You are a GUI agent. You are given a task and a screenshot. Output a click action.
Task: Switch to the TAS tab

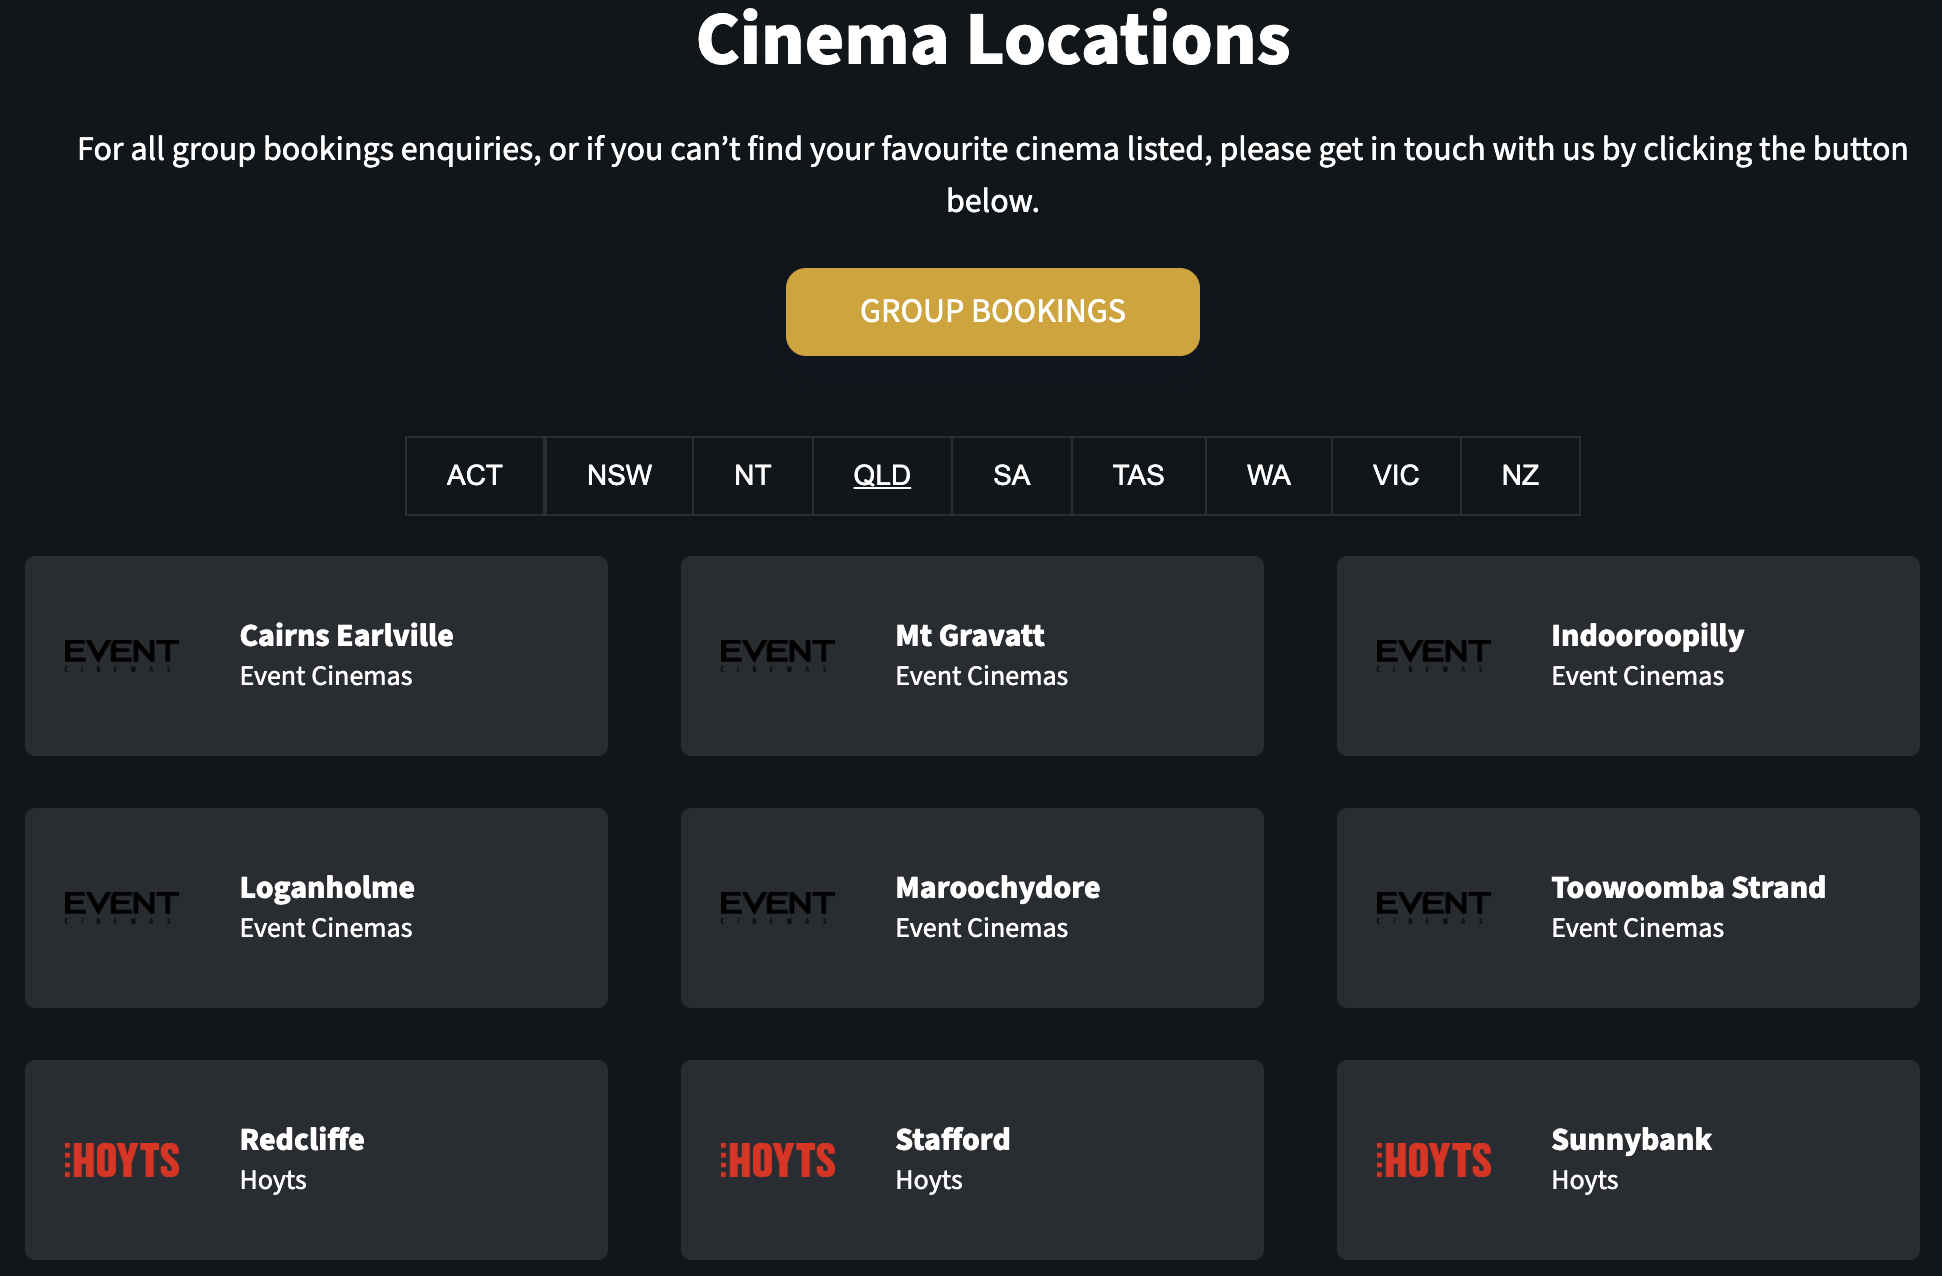tap(1138, 475)
